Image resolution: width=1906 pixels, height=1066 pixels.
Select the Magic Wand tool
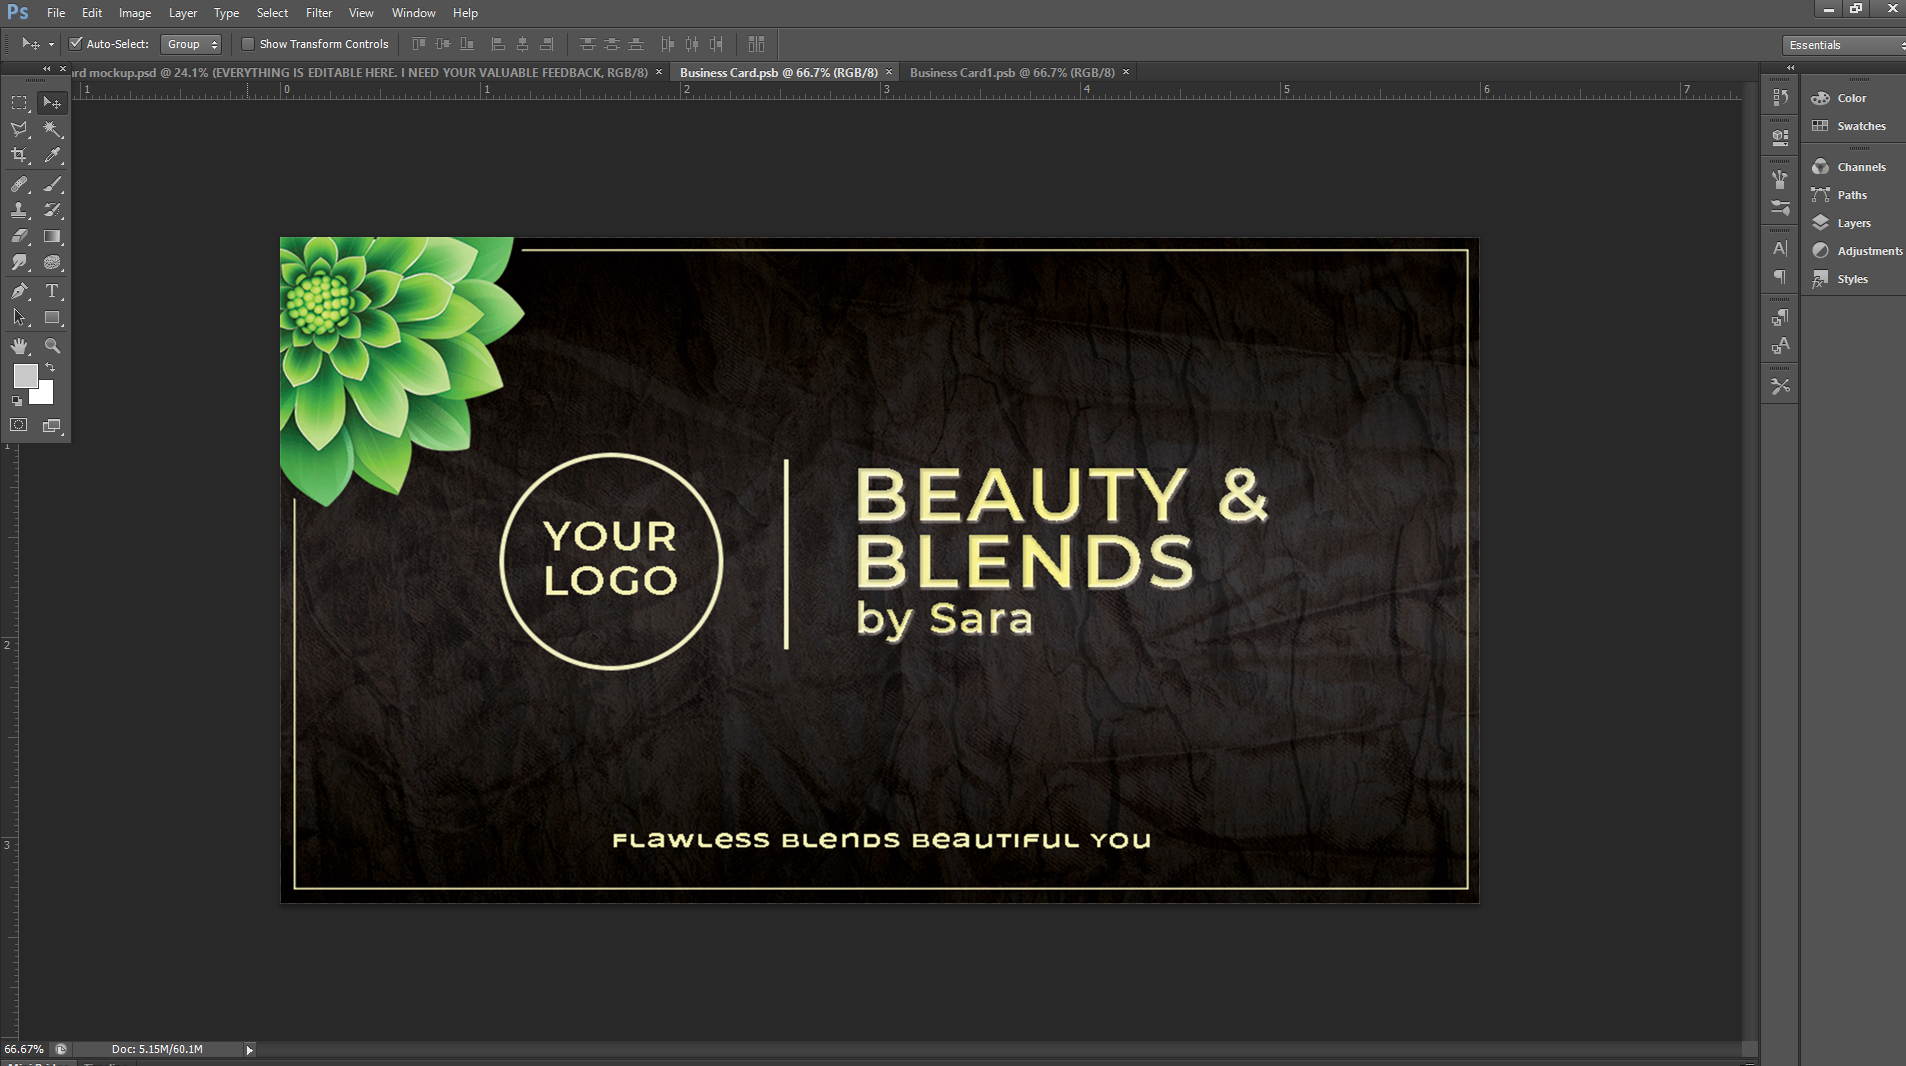click(52, 129)
